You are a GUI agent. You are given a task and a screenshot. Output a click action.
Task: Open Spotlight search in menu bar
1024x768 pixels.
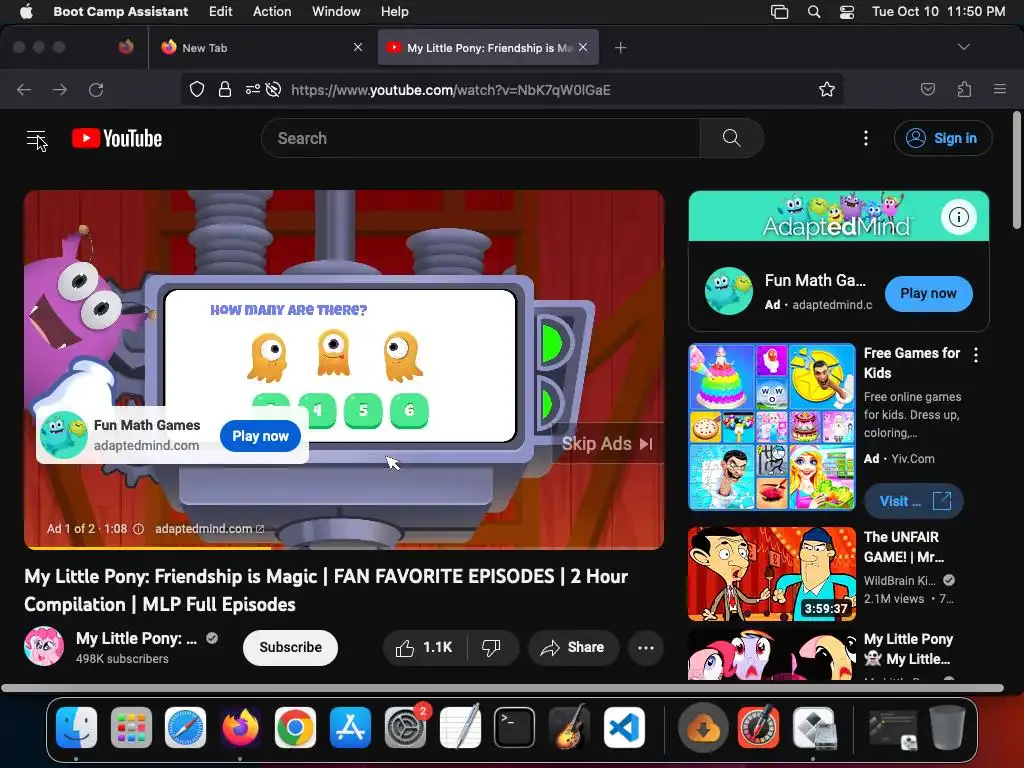coord(814,11)
